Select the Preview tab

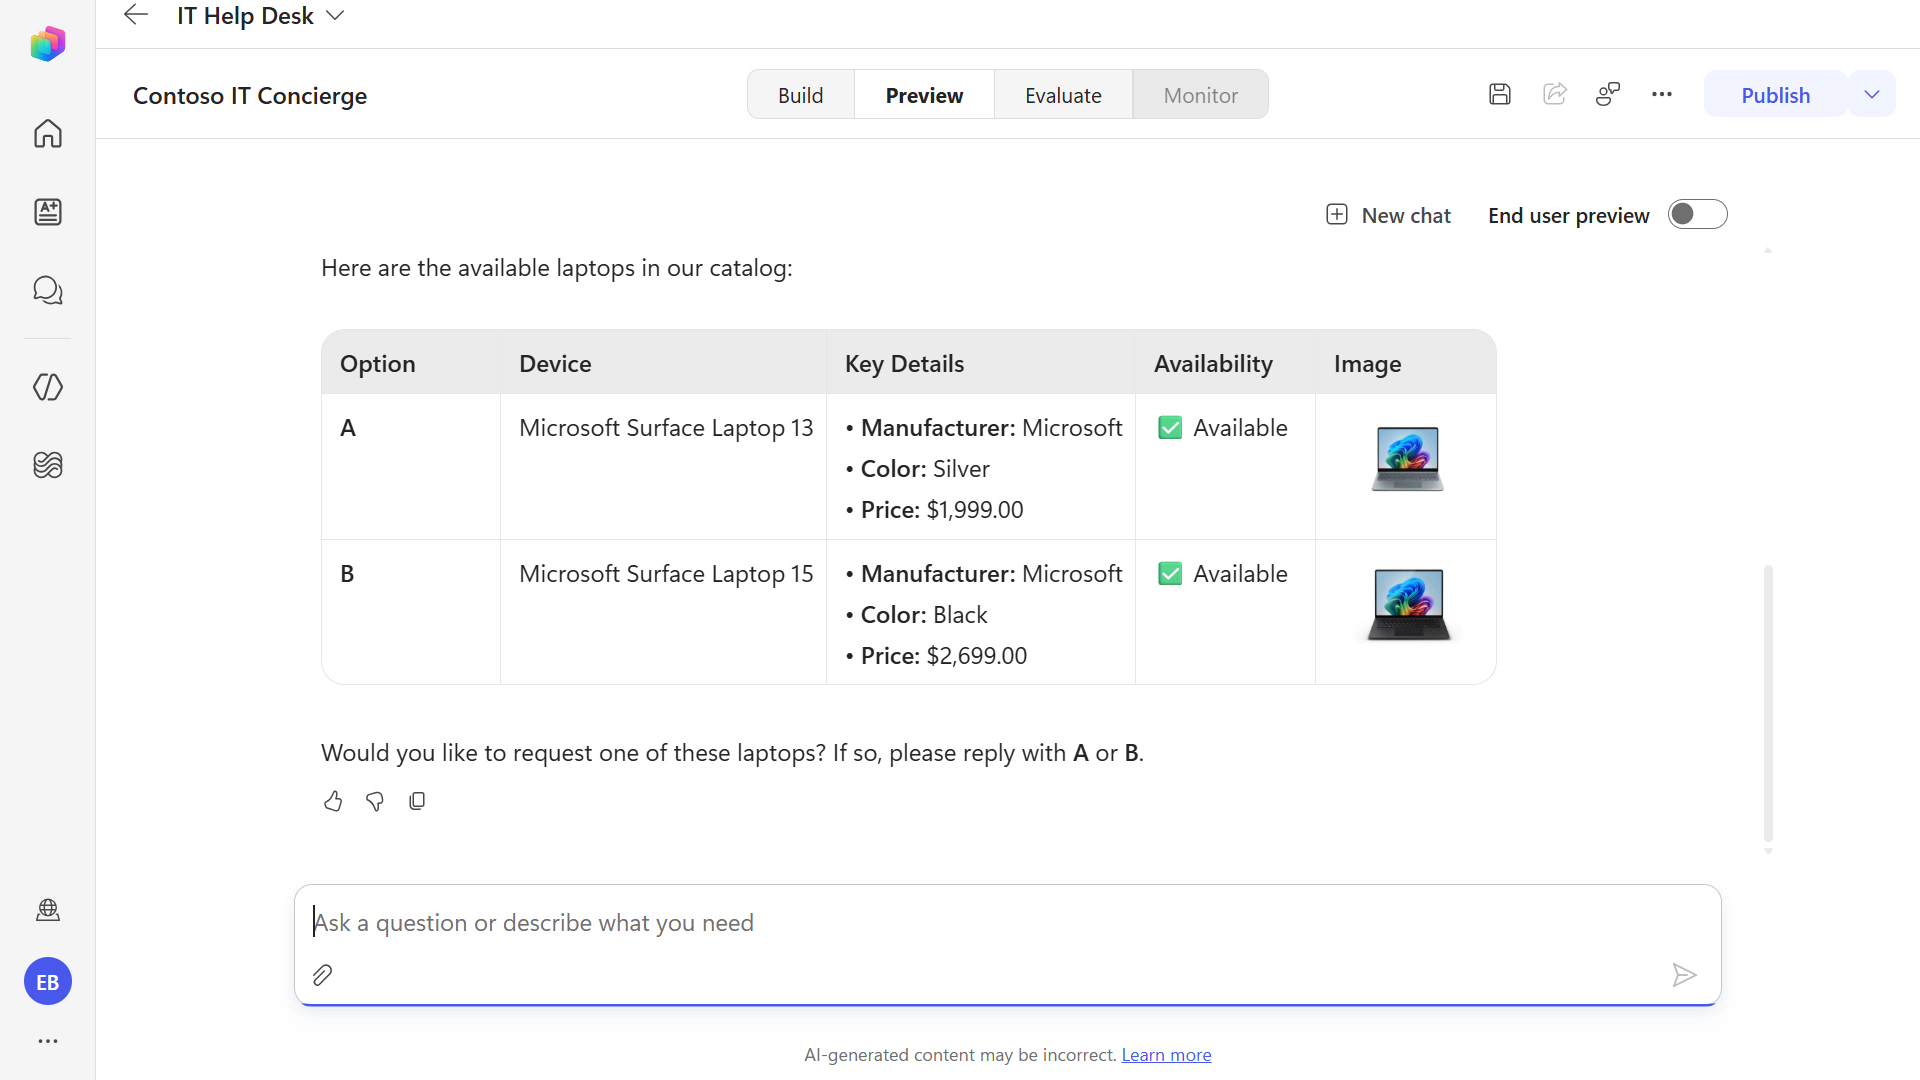coord(924,95)
